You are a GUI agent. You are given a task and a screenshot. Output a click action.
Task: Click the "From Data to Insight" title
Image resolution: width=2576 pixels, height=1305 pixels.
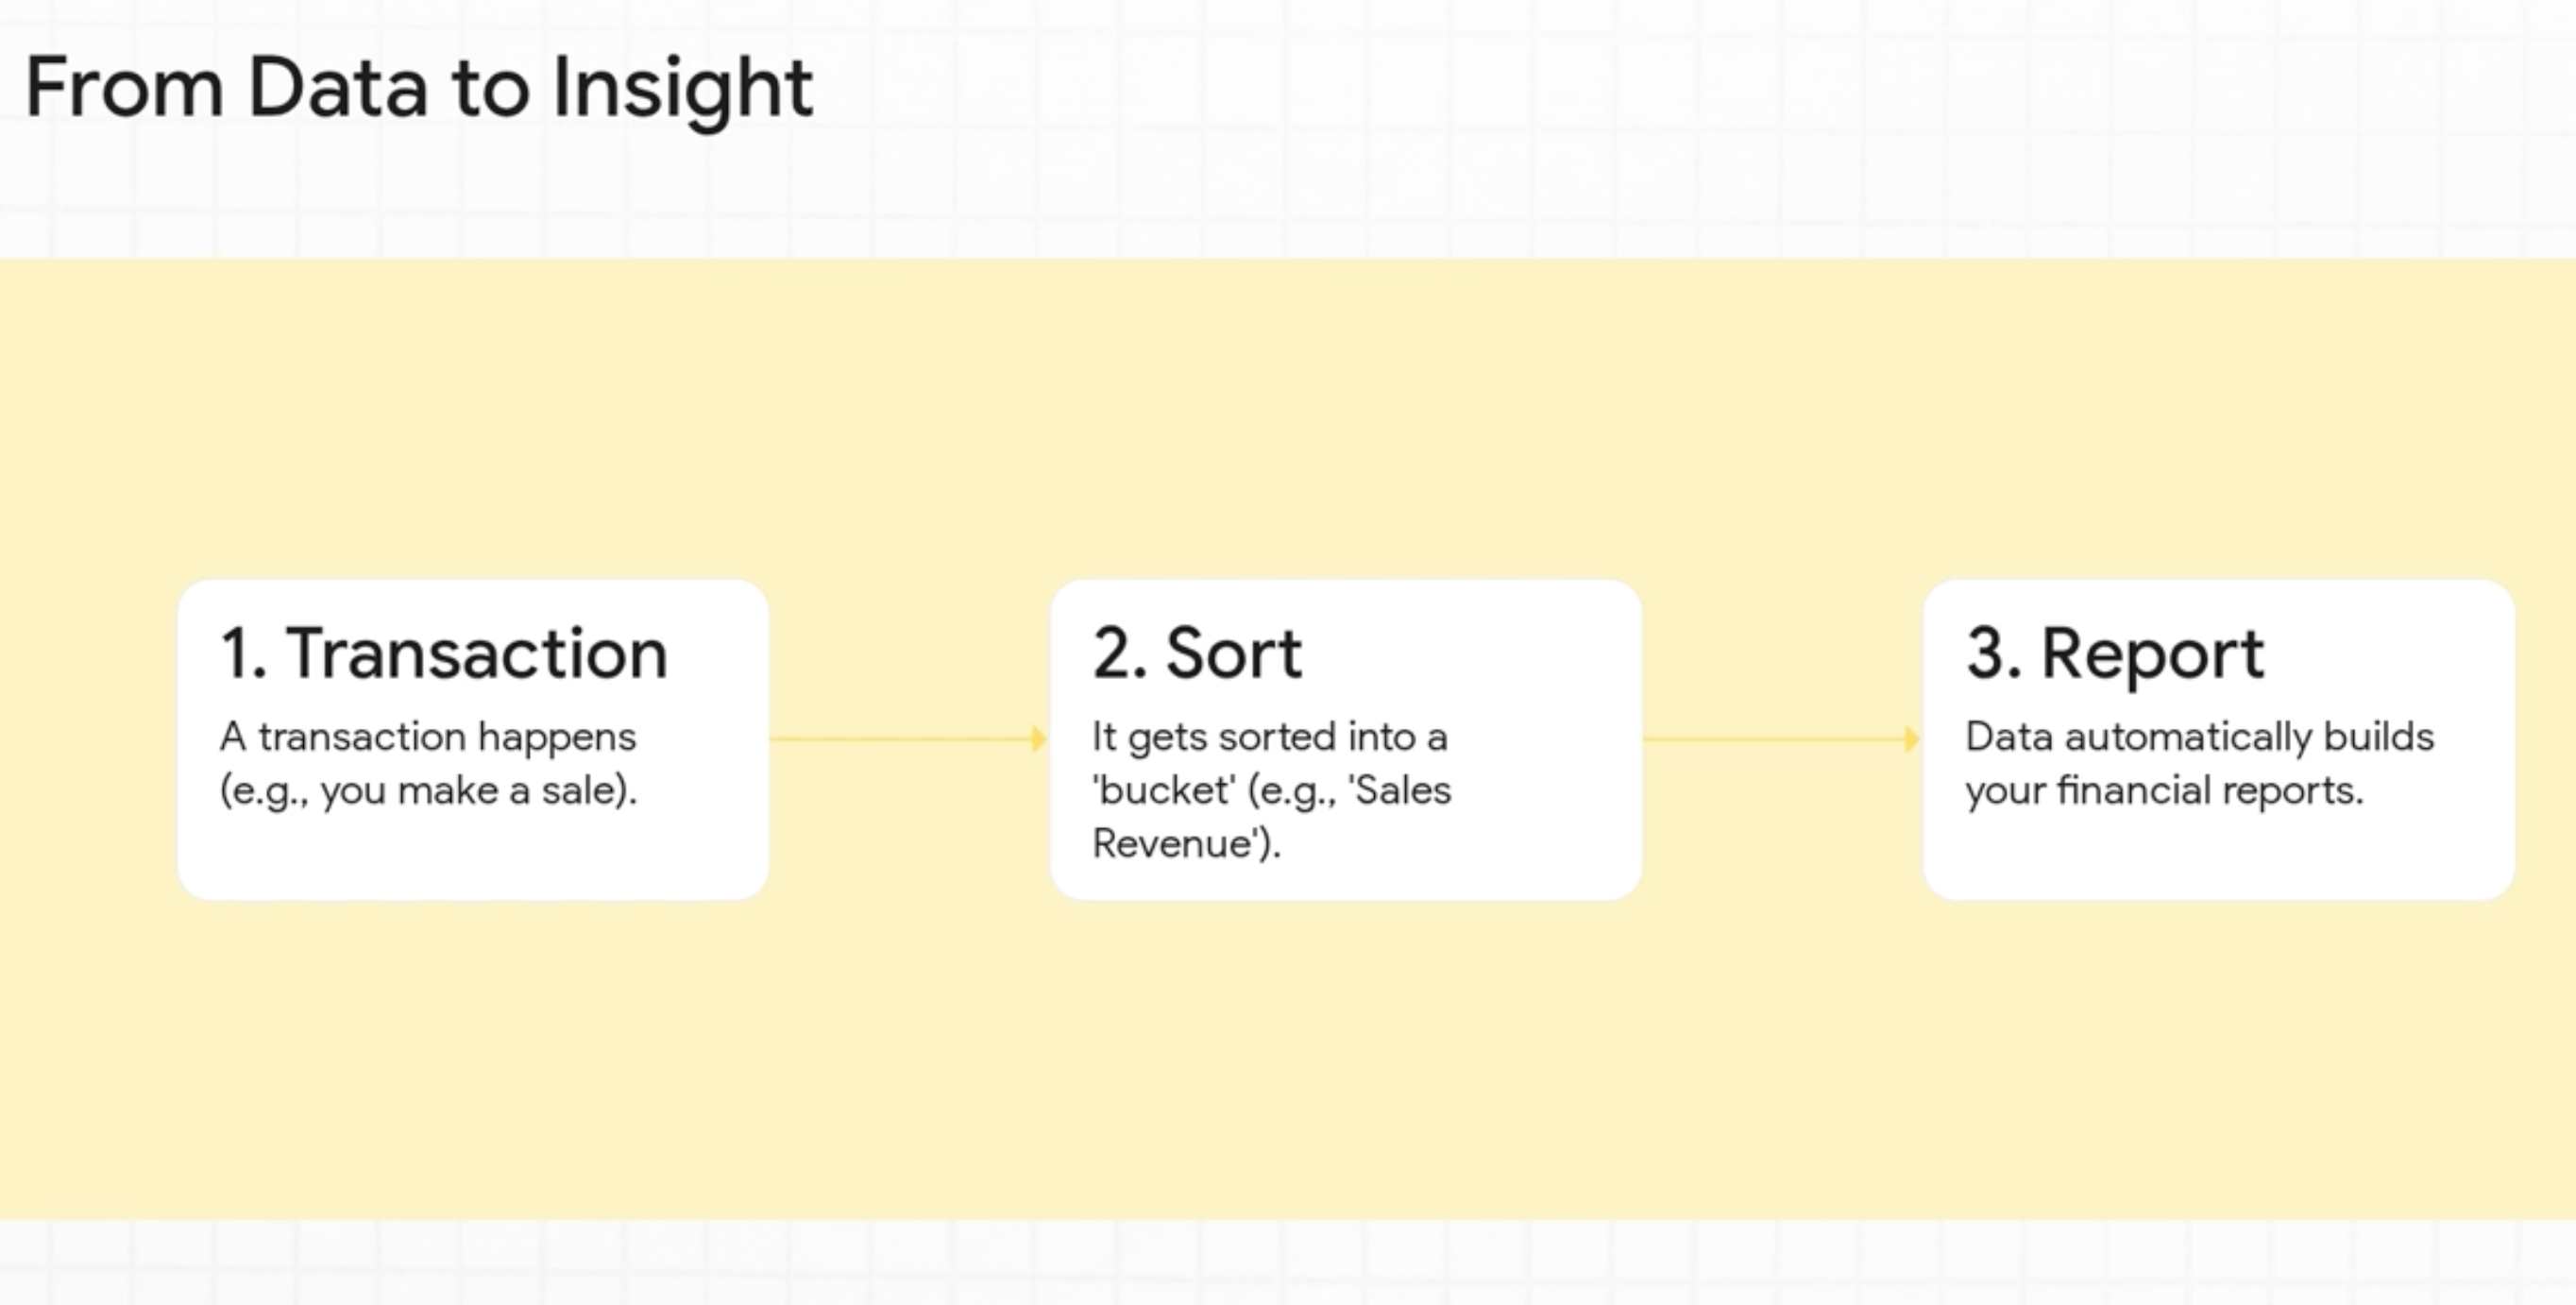[419, 88]
